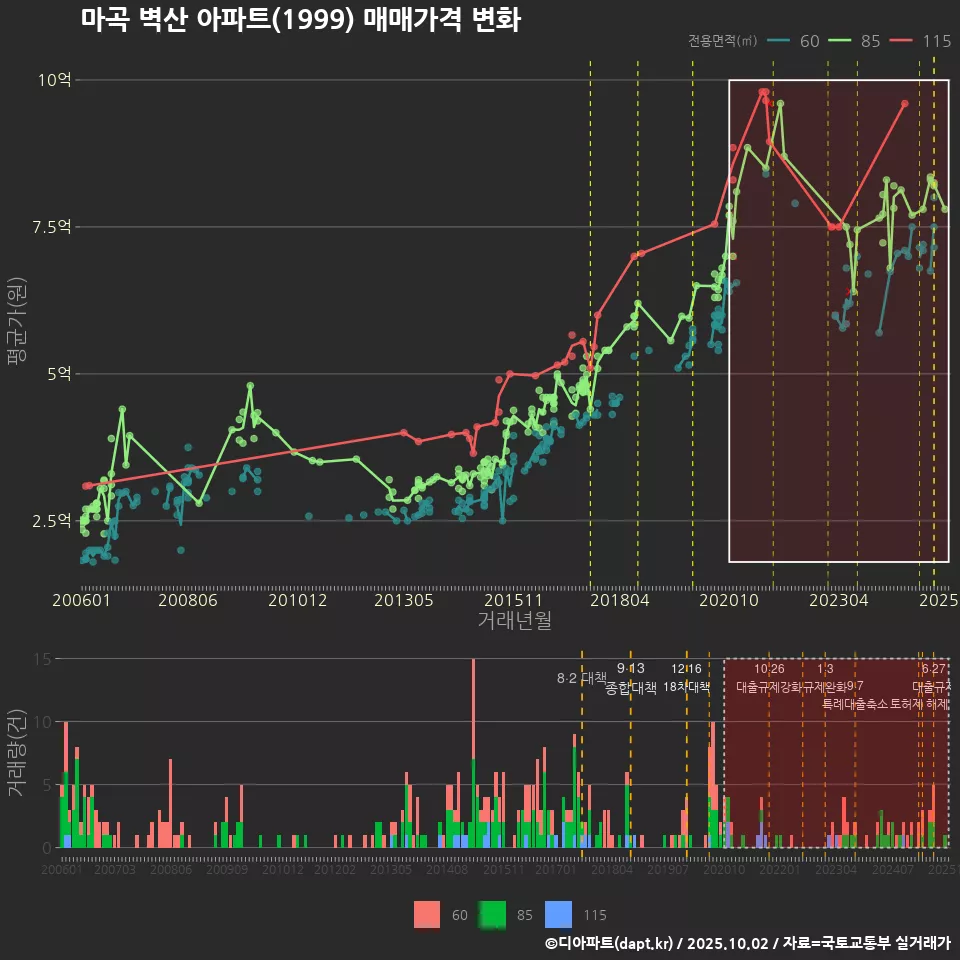Select the 9·13 종합대책 policy annotation
This screenshot has height=960, width=960.
[631, 679]
